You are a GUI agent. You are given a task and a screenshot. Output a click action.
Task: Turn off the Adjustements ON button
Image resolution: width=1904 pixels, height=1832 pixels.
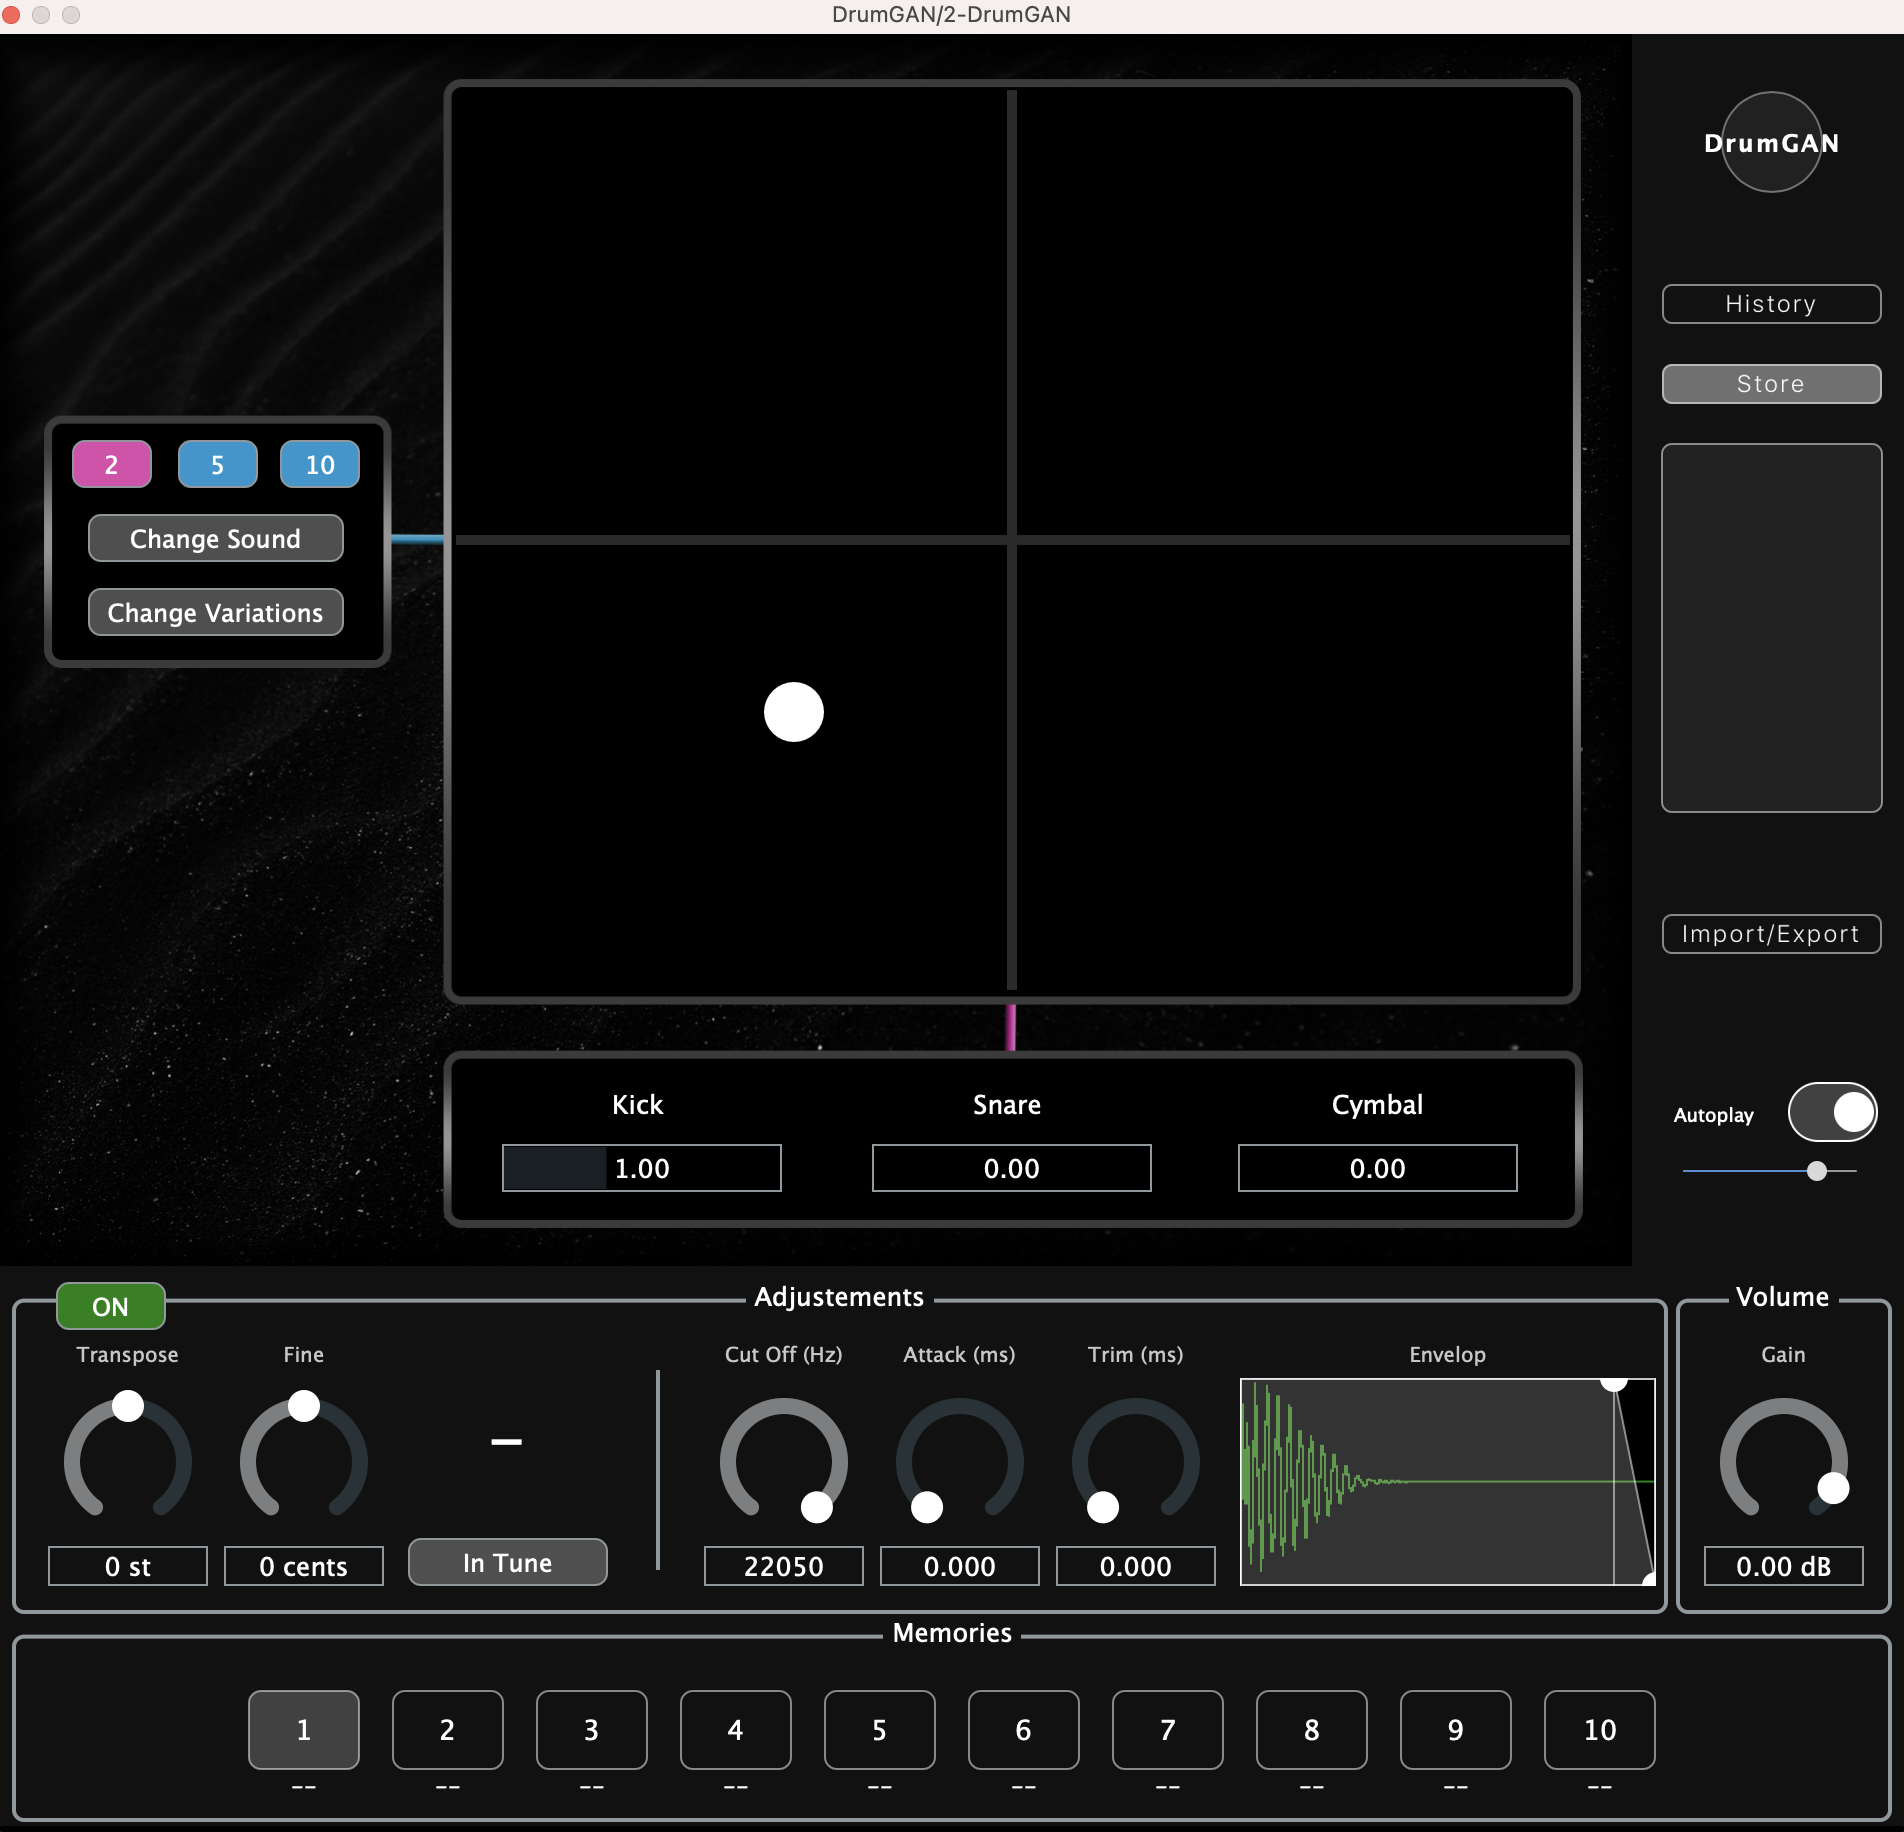point(110,1306)
